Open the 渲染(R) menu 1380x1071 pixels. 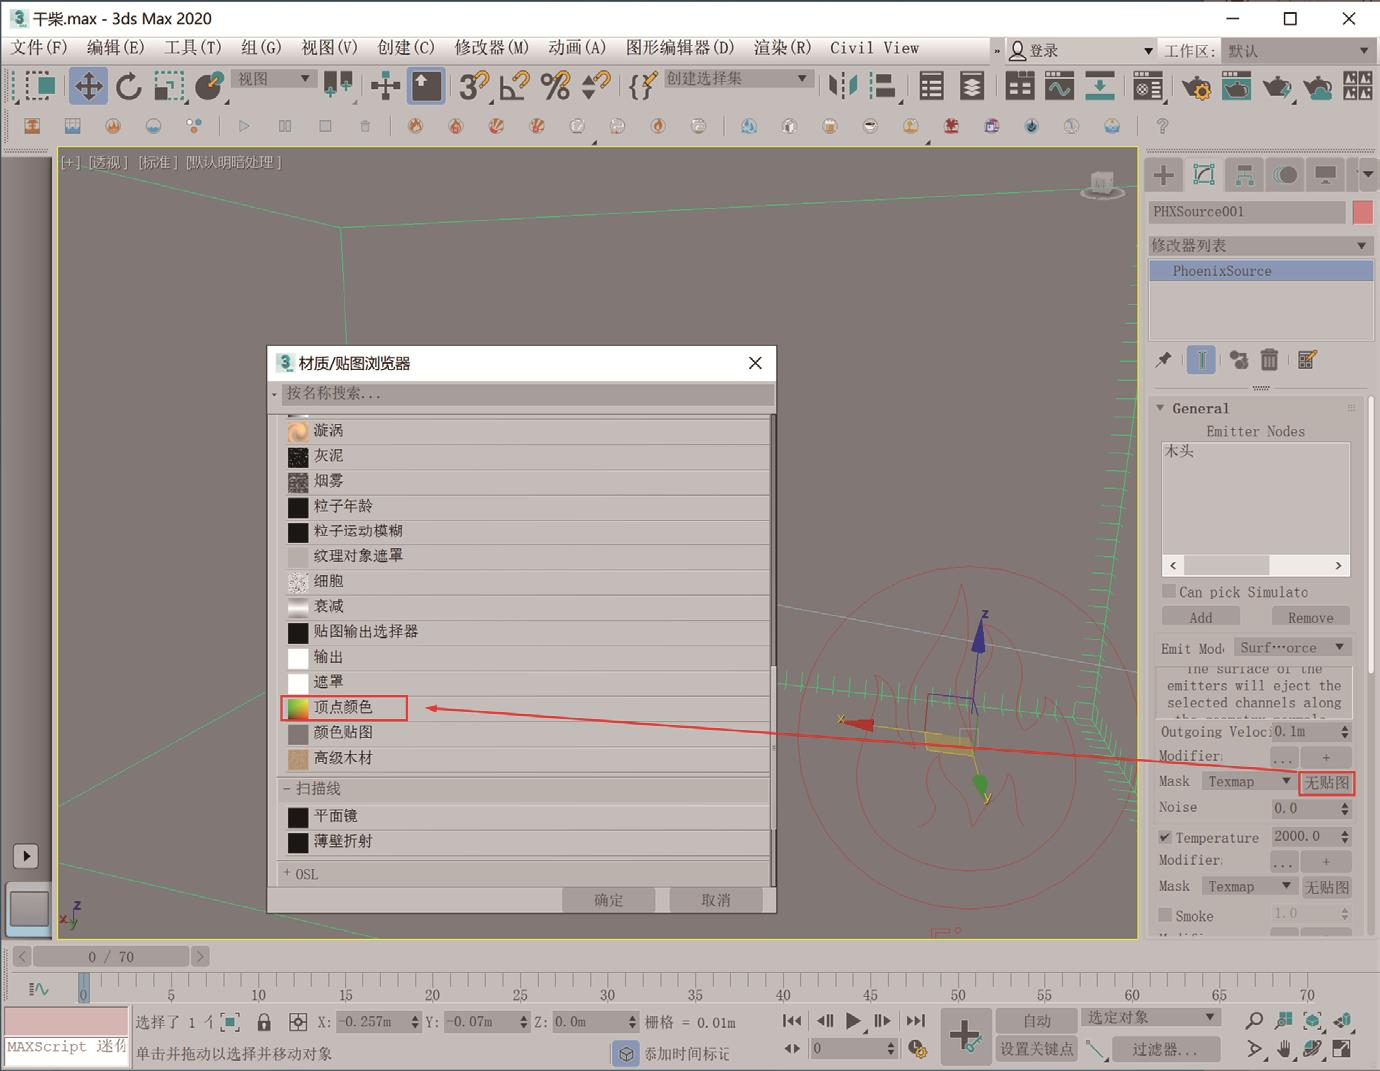point(781,48)
